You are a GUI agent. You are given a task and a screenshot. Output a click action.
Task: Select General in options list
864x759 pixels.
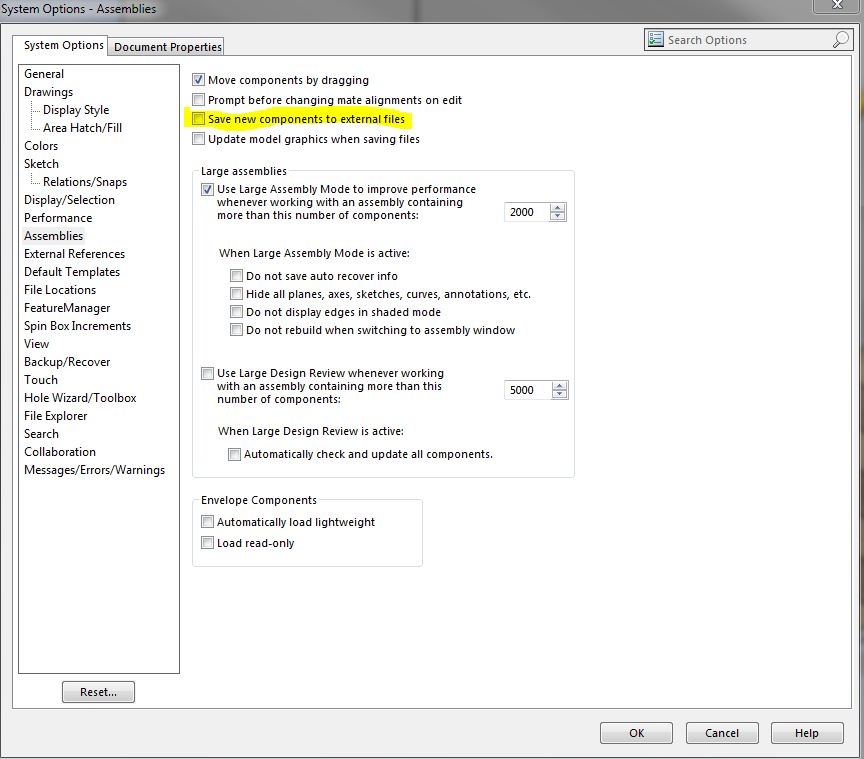click(44, 74)
